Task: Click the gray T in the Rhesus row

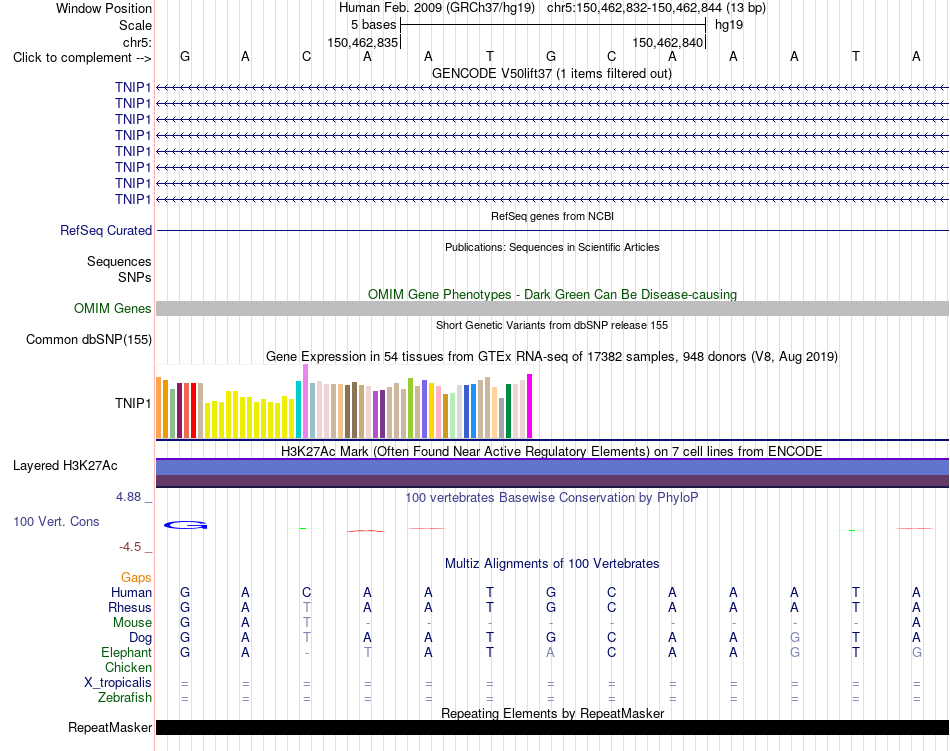Action: 307,607
